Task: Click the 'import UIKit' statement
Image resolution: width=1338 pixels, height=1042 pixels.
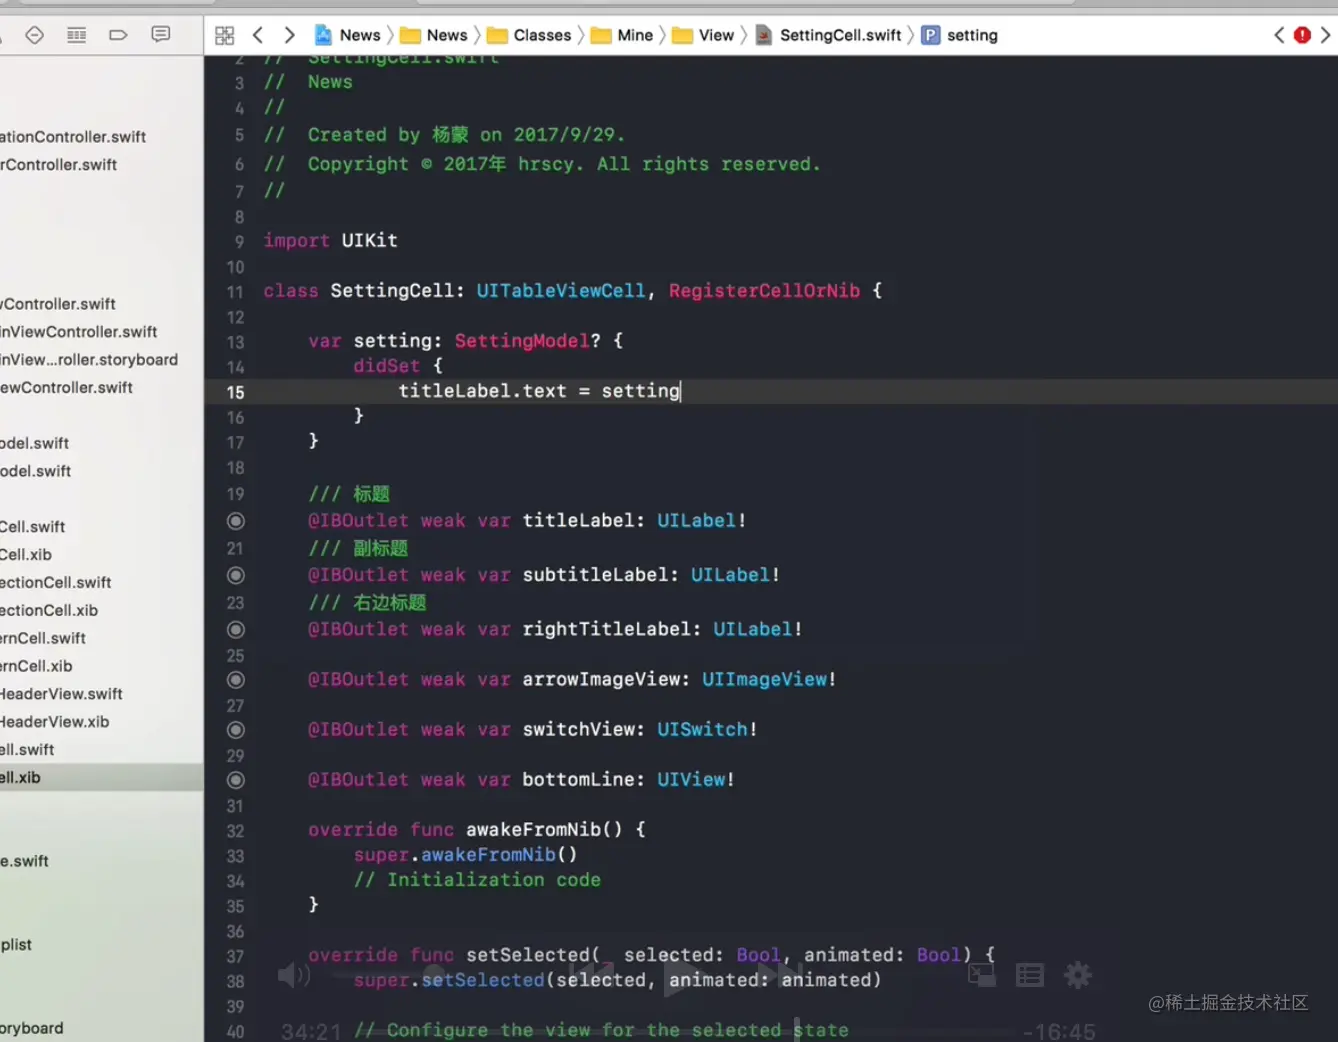Action: (330, 241)
